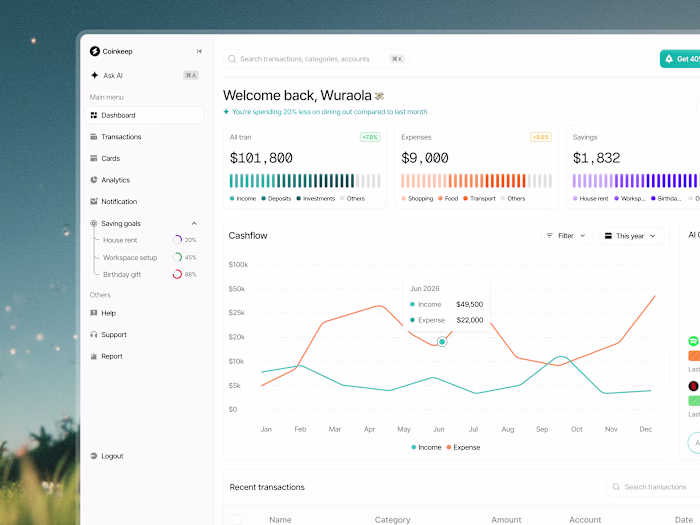Click the Transactions icon in sidebar
The width and height of the screenshot is (700, 525).
(94, 137)
